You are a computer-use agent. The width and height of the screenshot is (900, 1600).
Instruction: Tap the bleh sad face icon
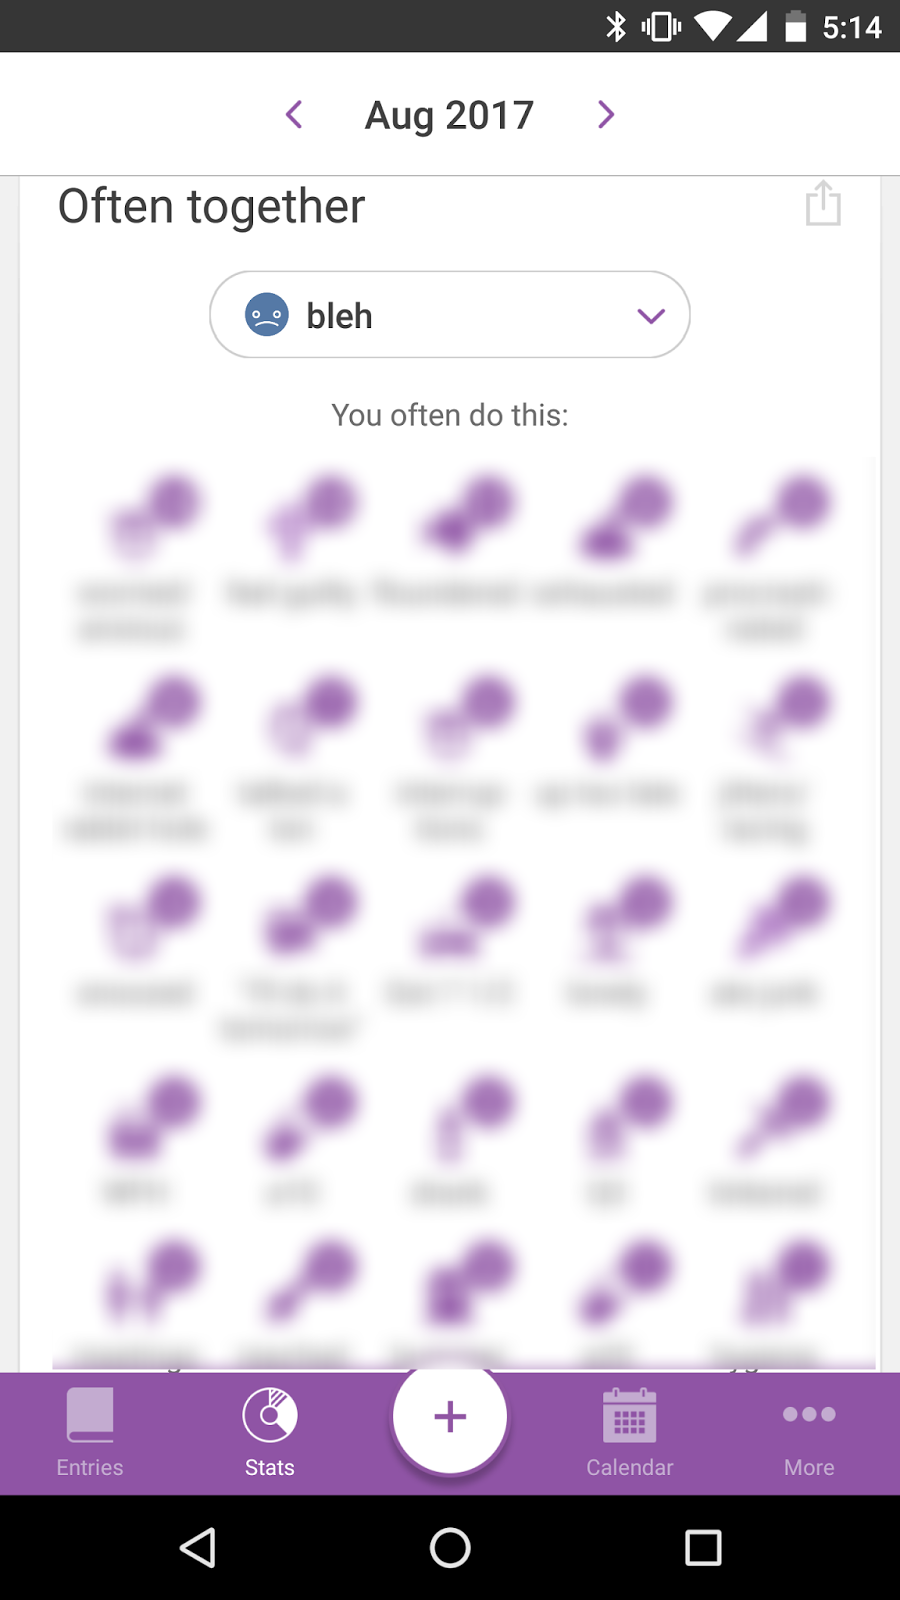point(267,315)
